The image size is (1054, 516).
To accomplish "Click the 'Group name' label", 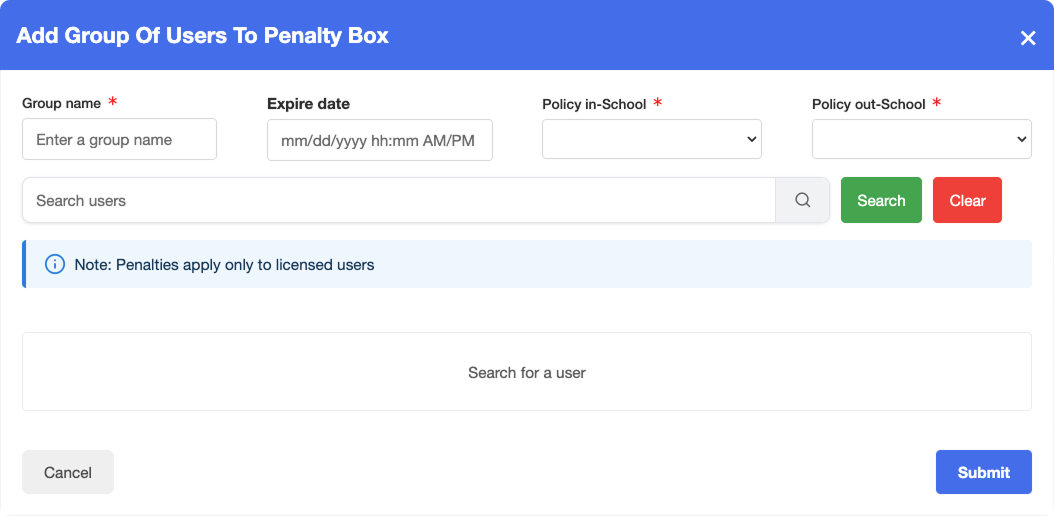I will (62, 103).
